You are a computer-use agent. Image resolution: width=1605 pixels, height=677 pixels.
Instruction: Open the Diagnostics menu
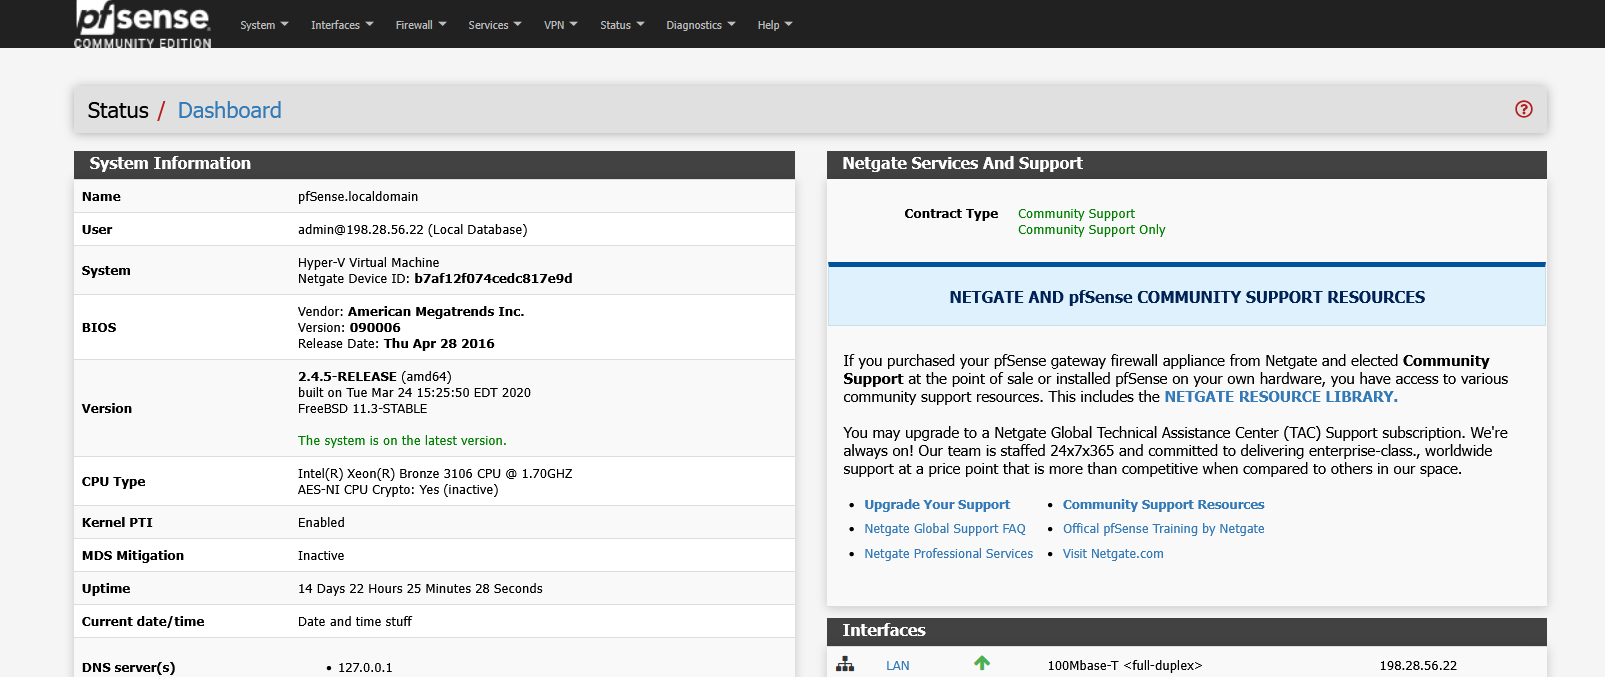tap(701, 25)
